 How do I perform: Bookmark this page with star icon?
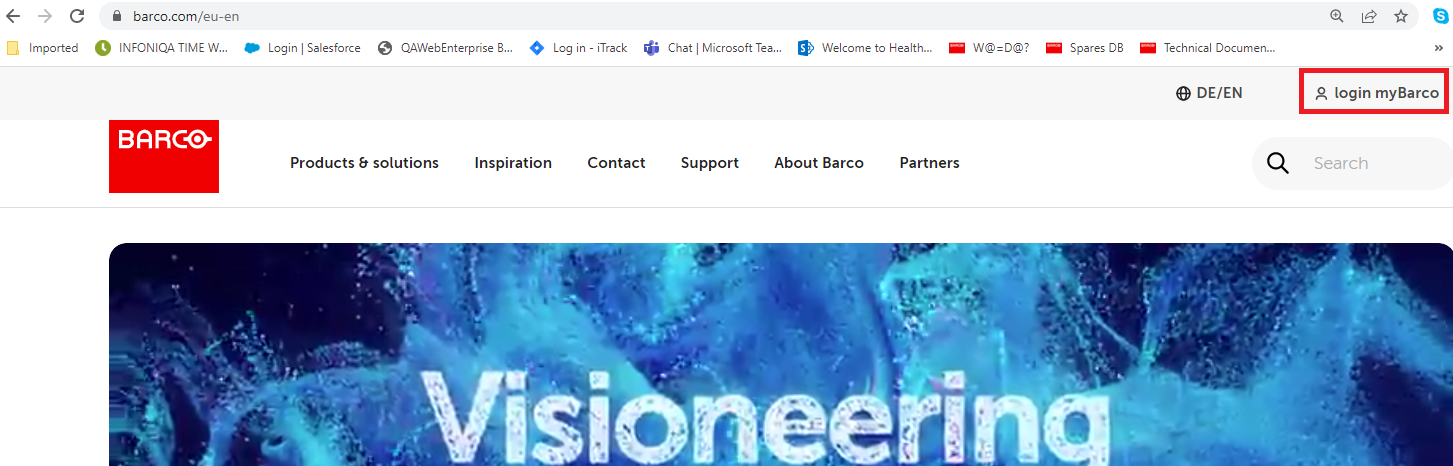[1401, 16]
